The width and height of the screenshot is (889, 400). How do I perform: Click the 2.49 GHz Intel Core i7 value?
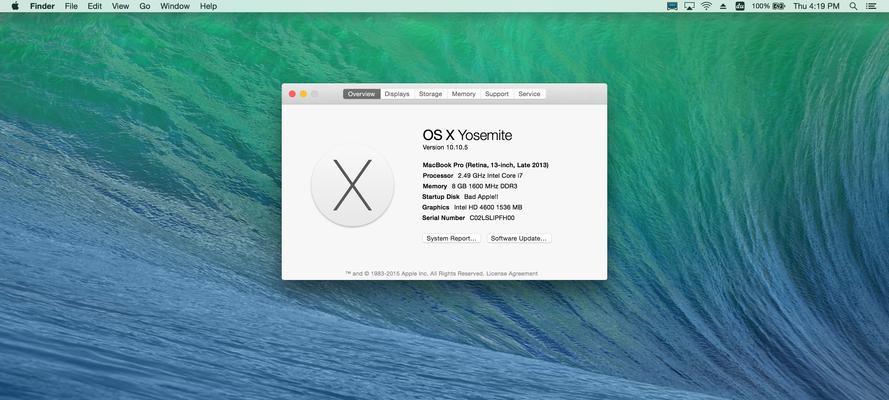click(490, 176)
